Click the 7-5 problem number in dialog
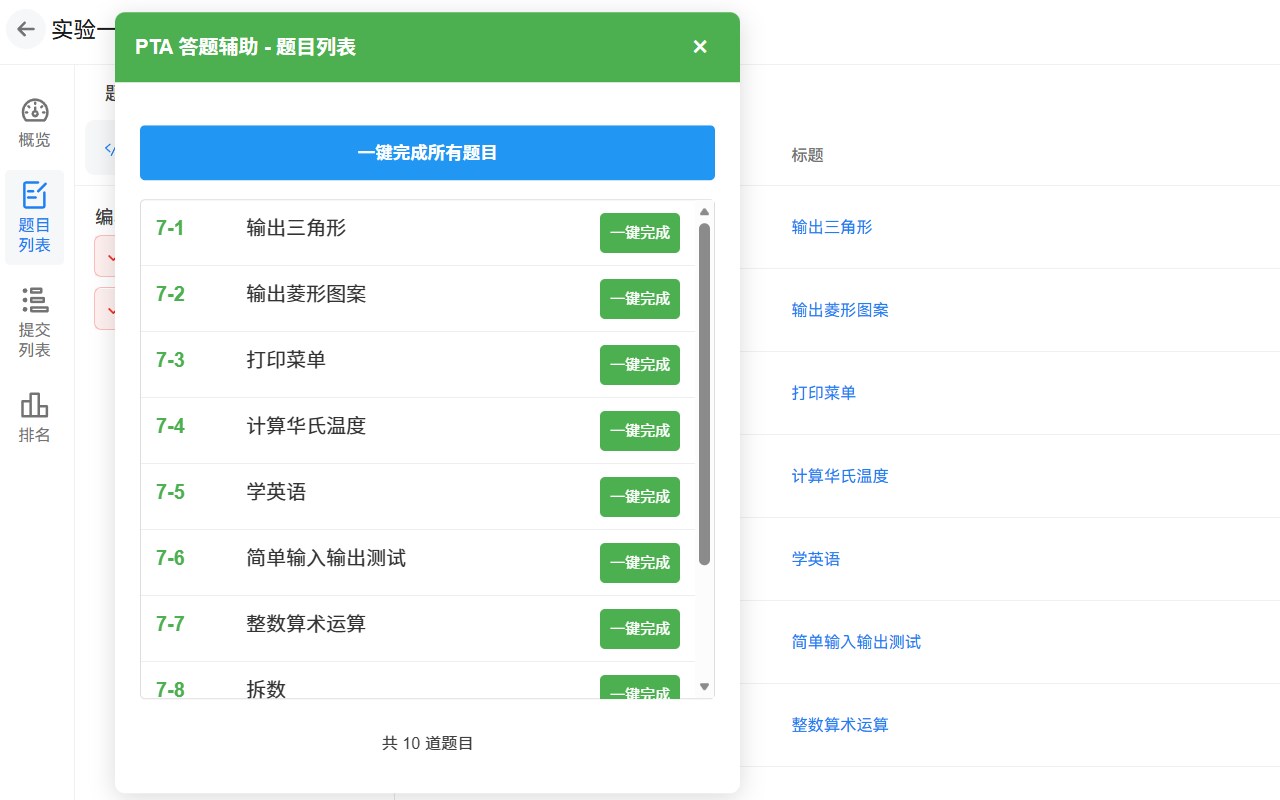 (x=170, y=492)
